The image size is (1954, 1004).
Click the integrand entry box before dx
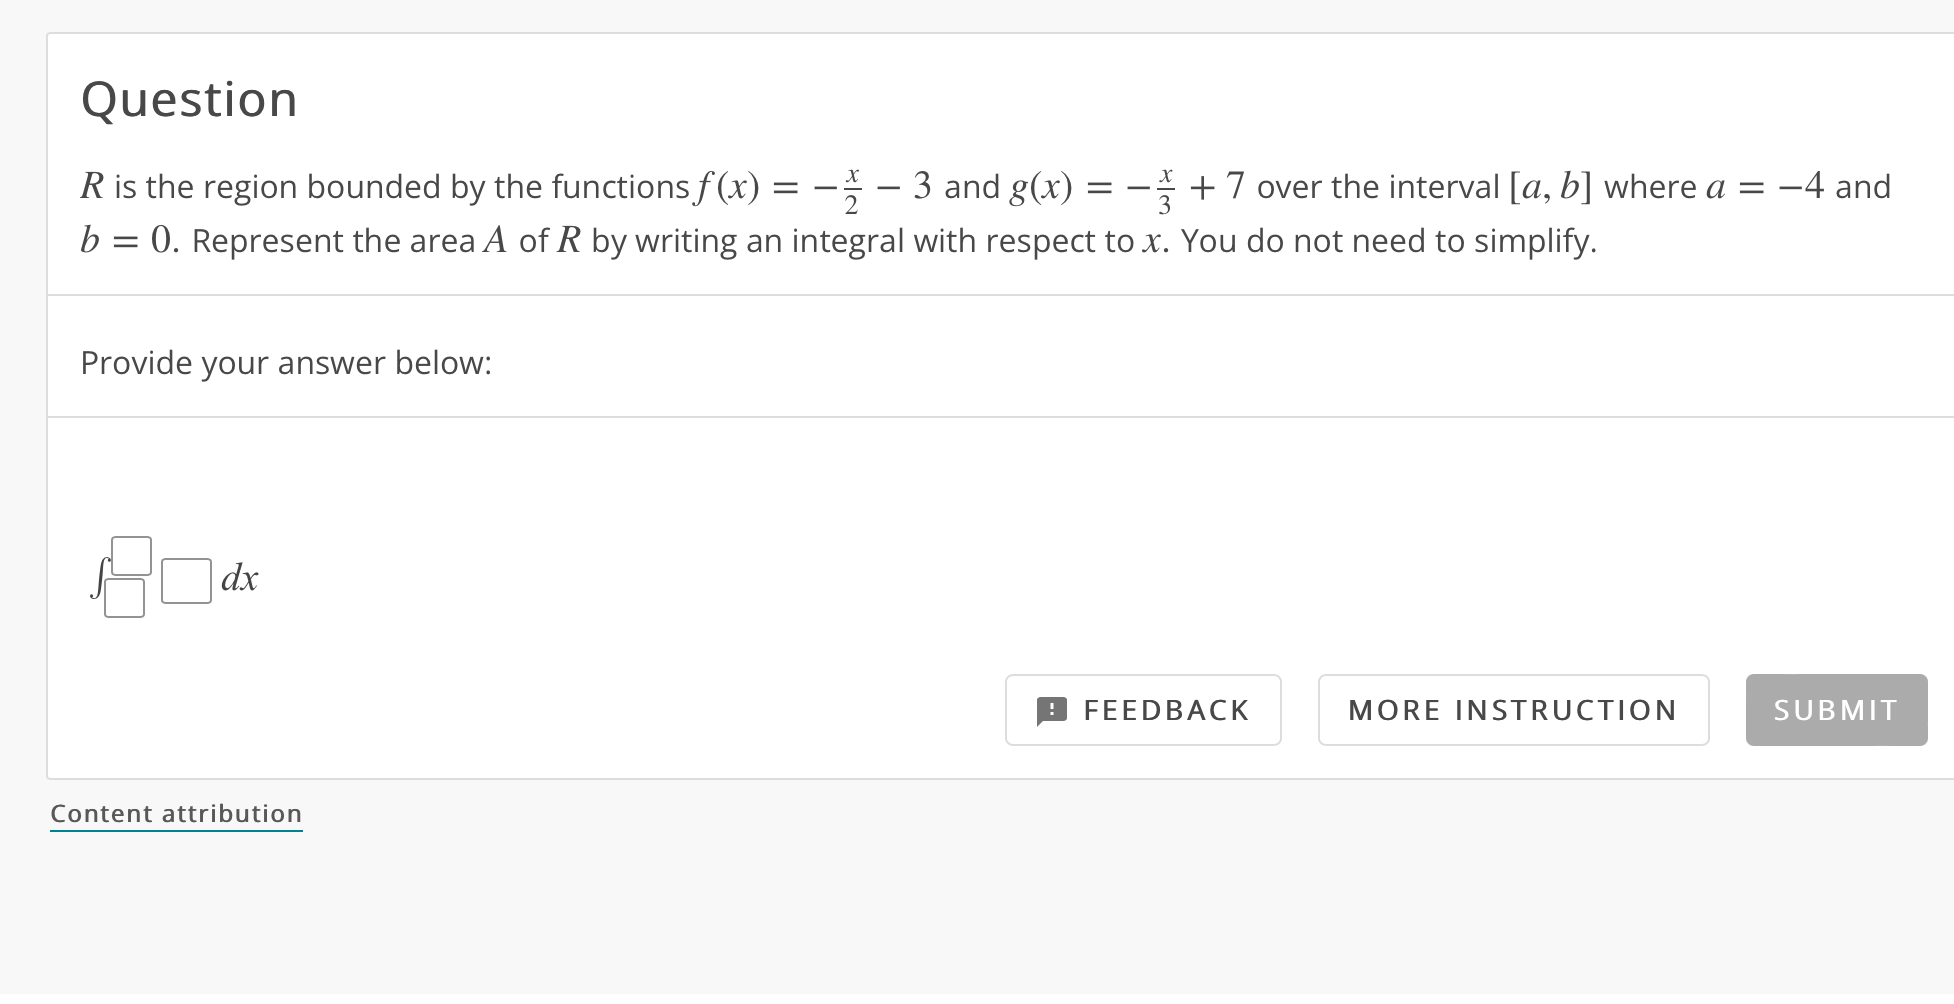pyautogui.click(x=185, y=578)
